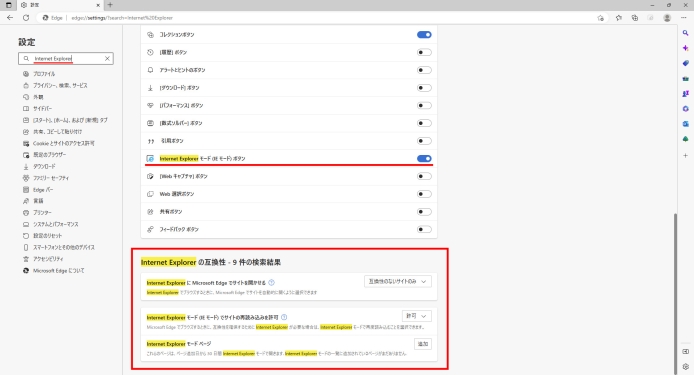Turn off the Internet Explorer mode button toggle
694x375 pixels.
[424, 159]
